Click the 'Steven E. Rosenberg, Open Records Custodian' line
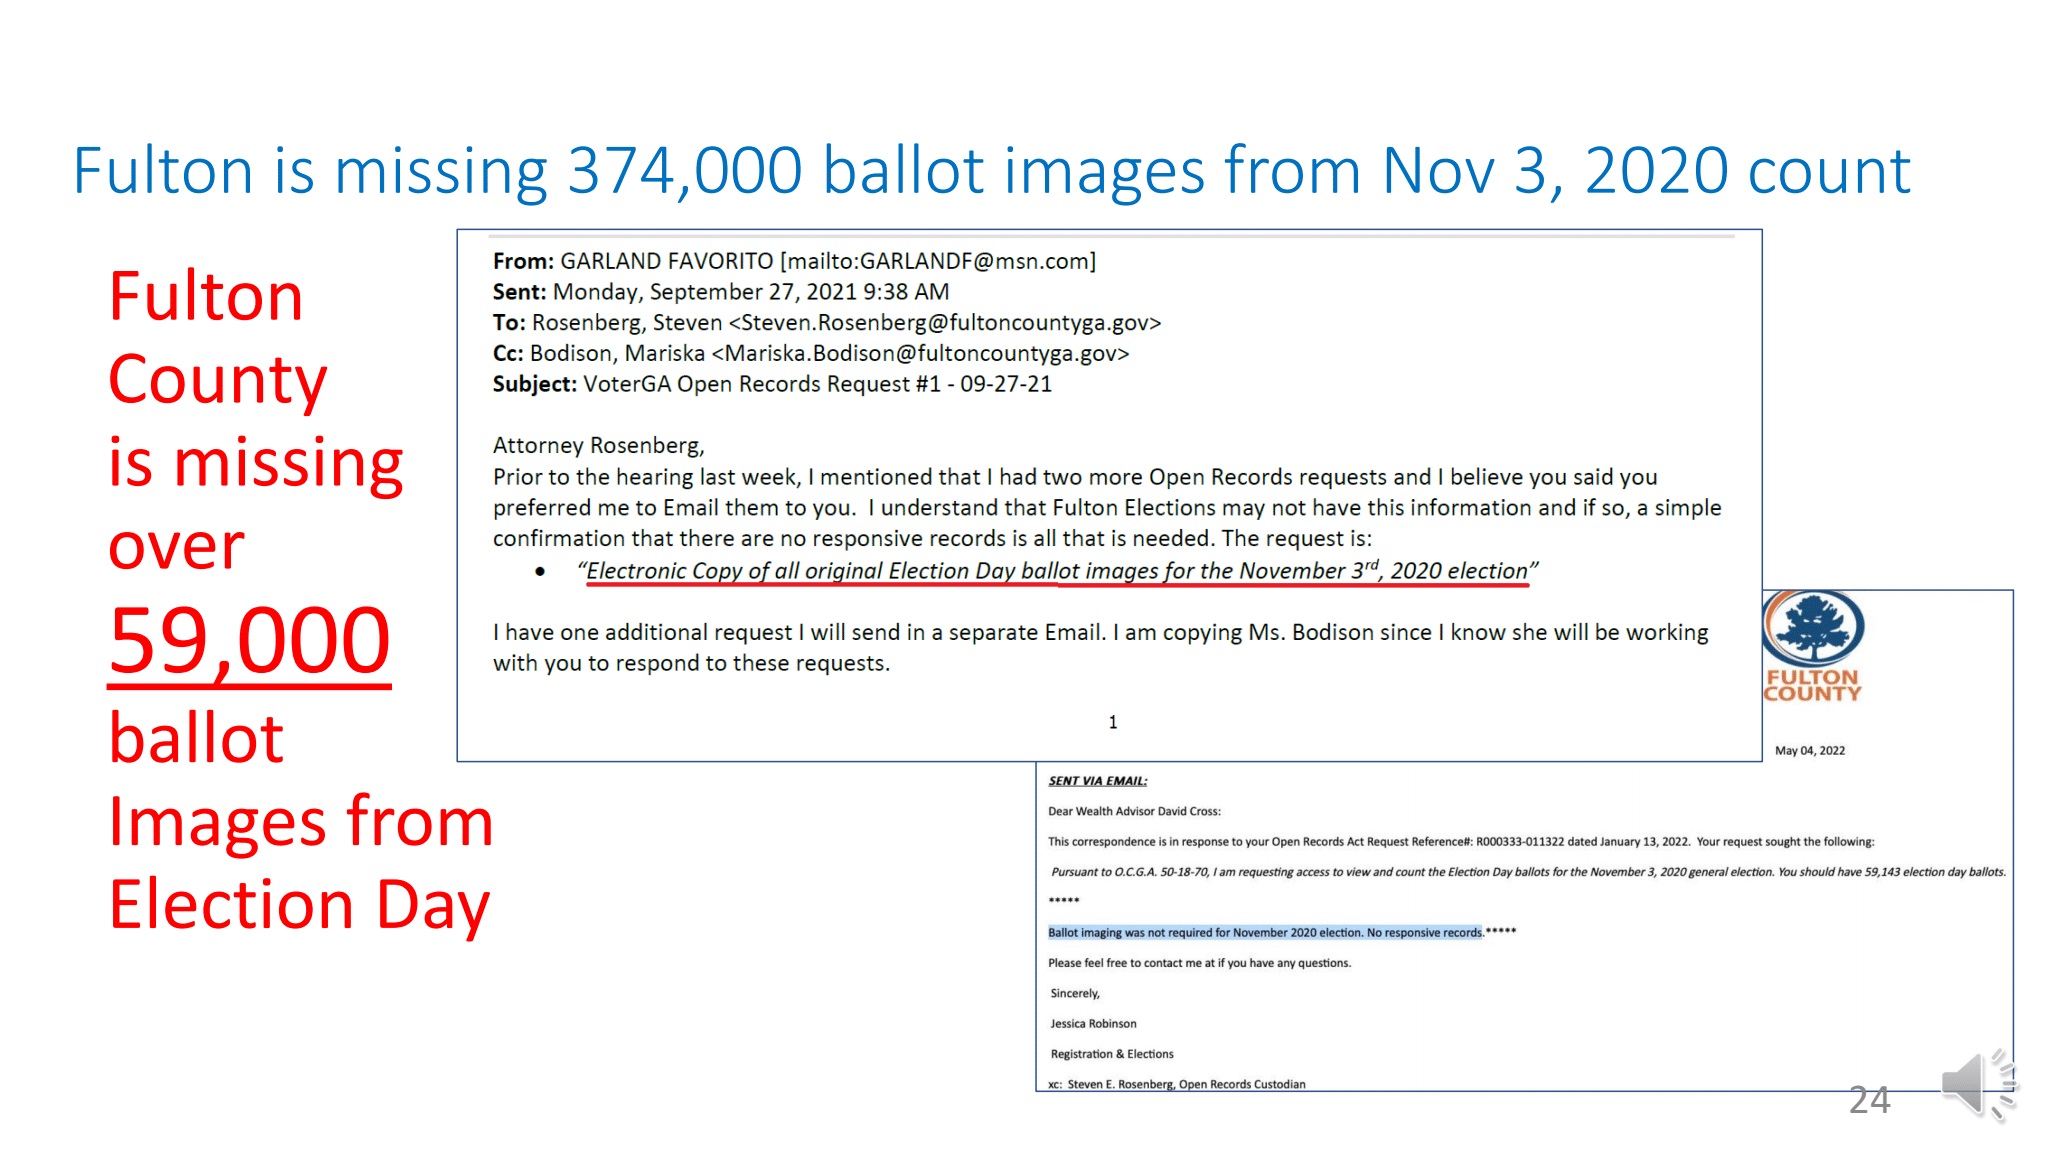Image resolution: width=2048 pixels, height=1152 pixels. [x=1185, y=1084]
